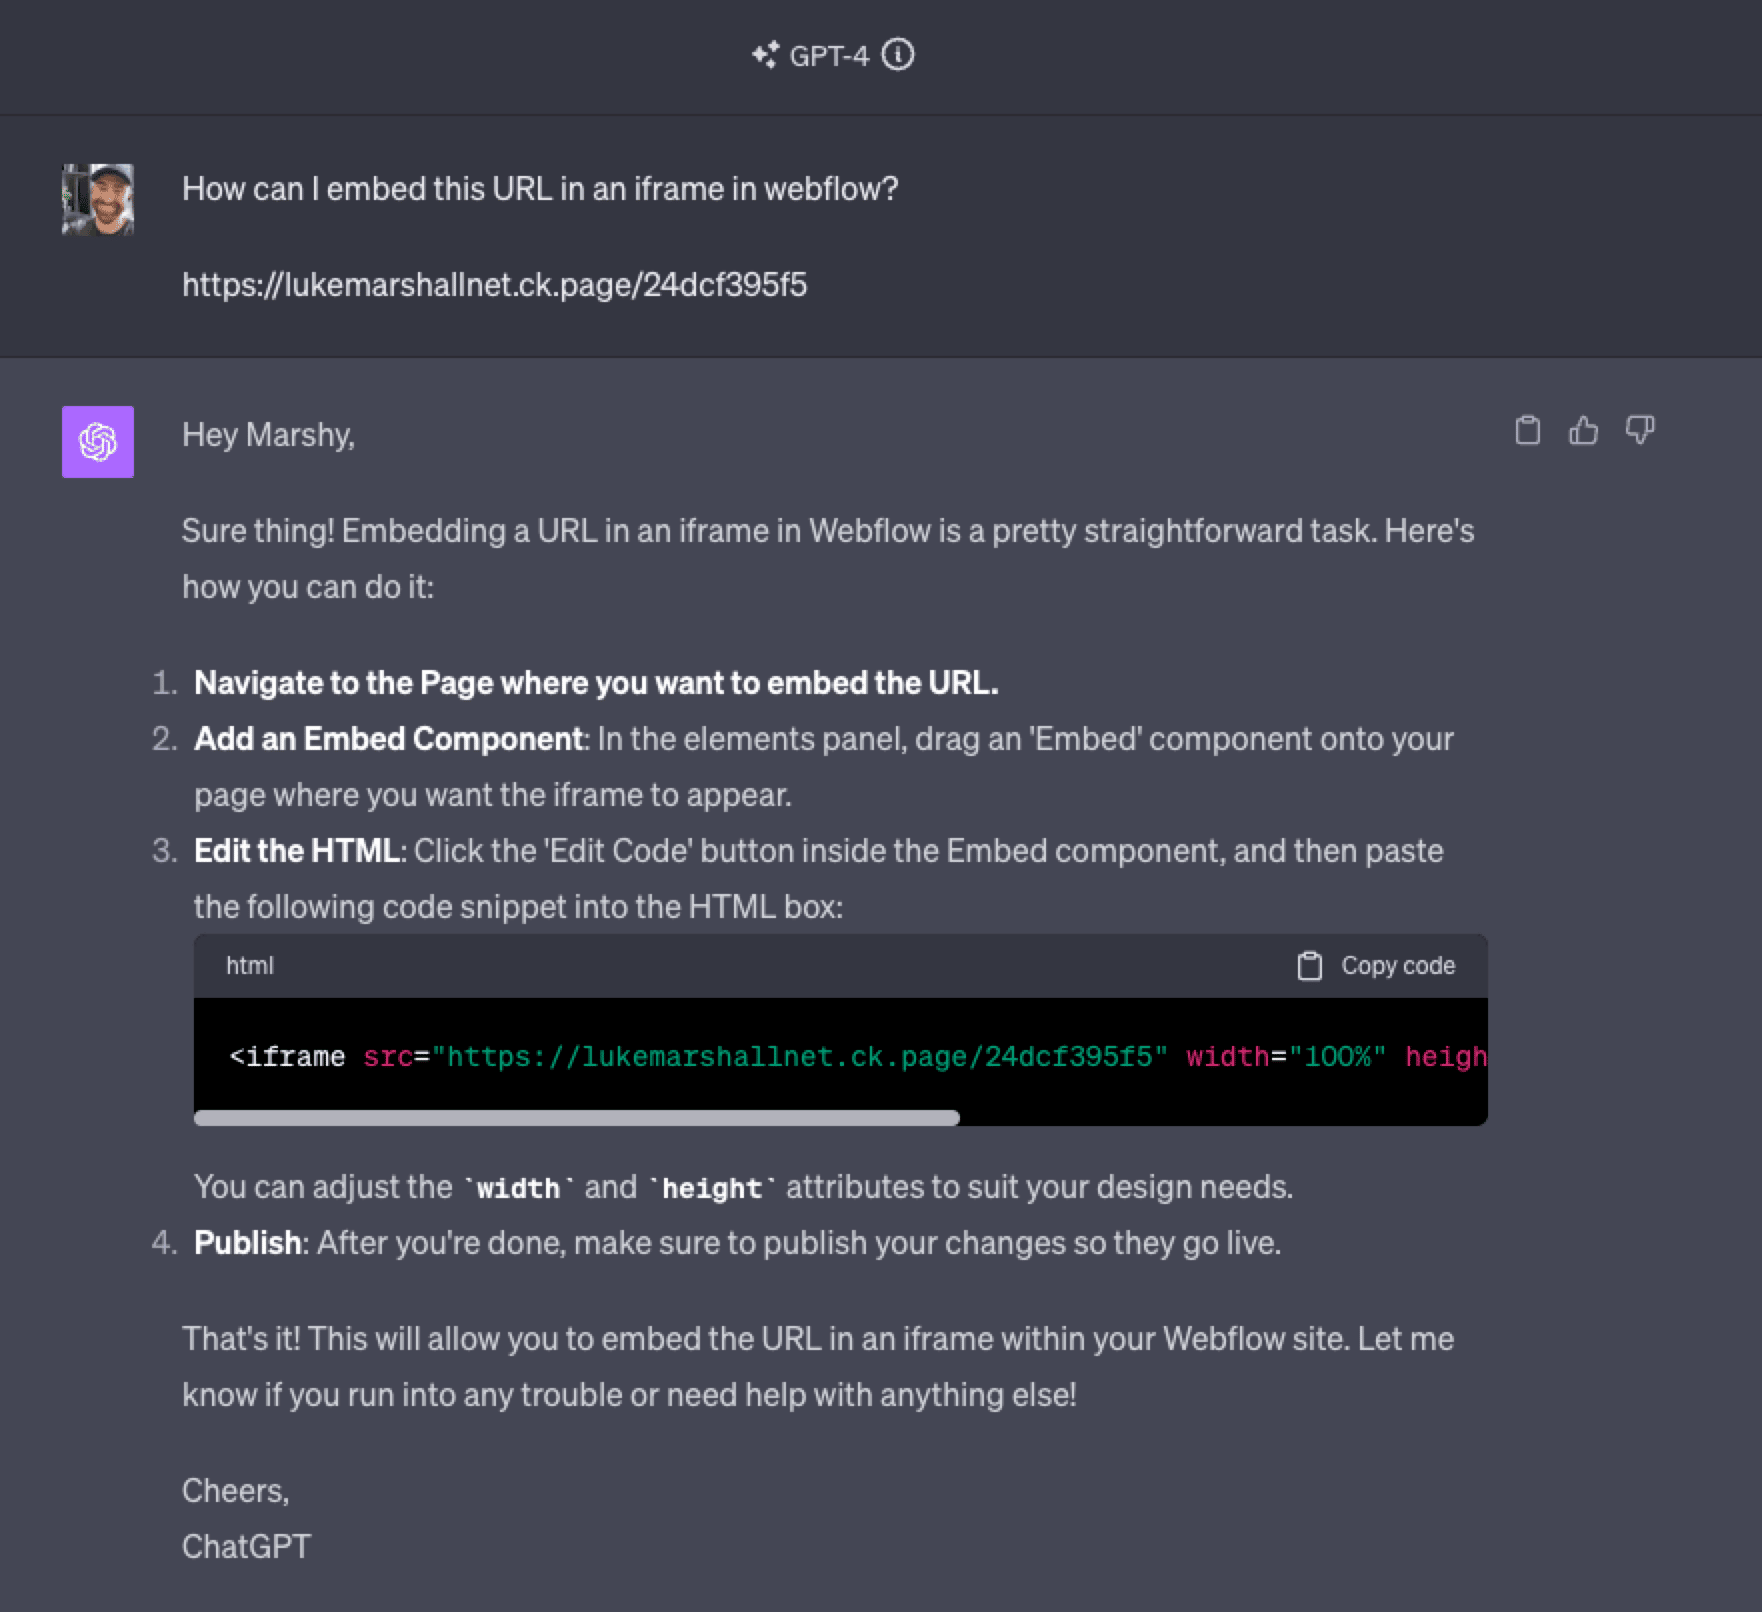Viewport: 1762px width, 1612px height.
Task: Click the 'Hey Marshy,' greeting text
Action: coord(268,435)
